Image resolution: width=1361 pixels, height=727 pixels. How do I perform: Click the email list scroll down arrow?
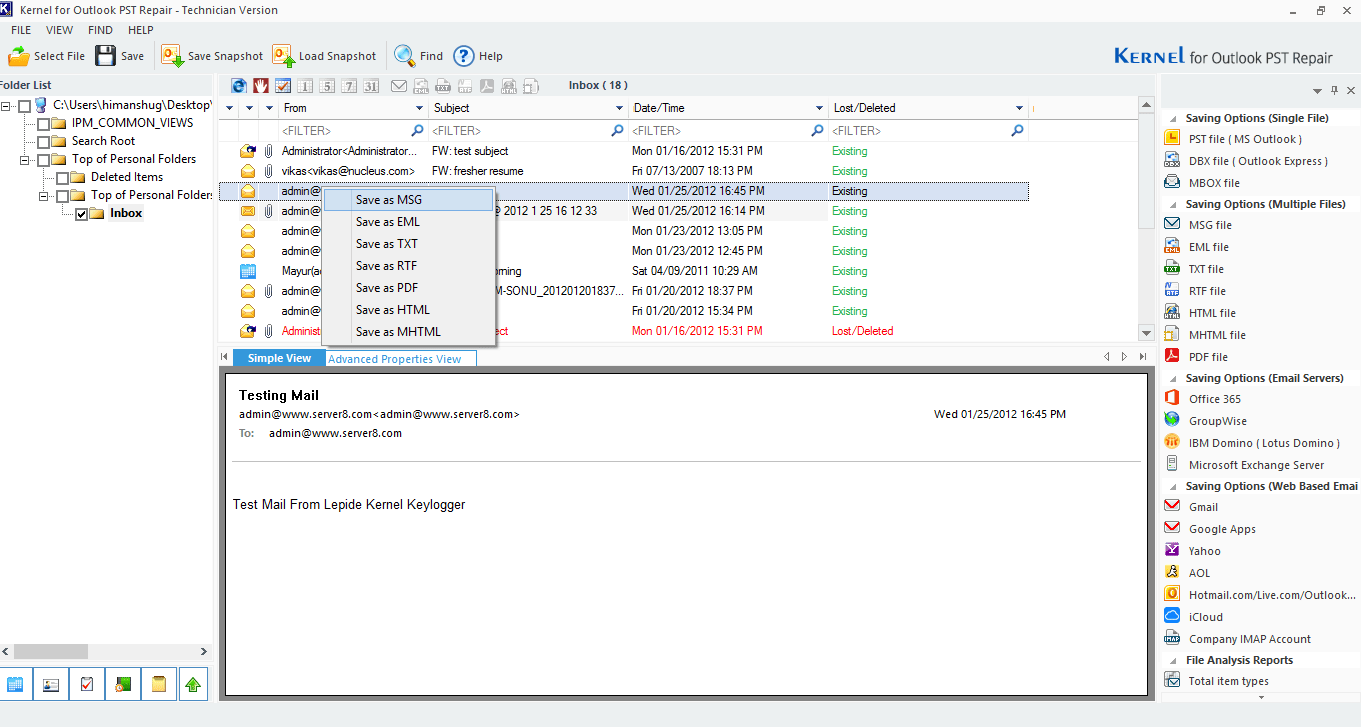pyautogui.click(x=1146, y=333)
